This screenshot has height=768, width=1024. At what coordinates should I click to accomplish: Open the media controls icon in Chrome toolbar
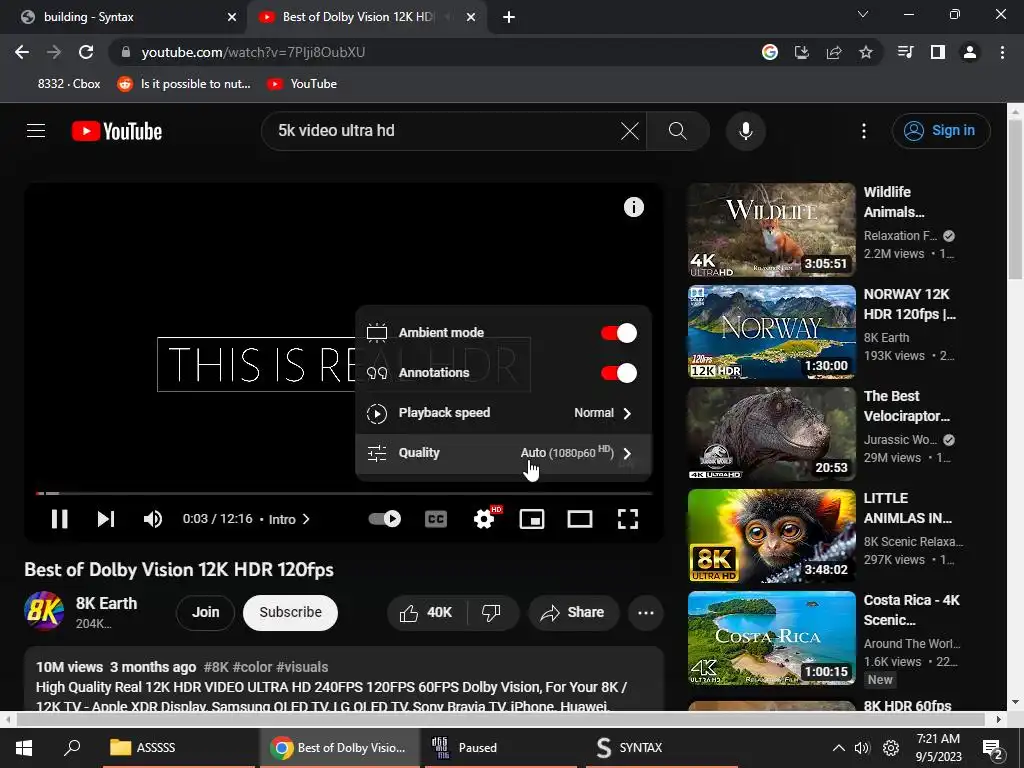[x=905, y=52]
